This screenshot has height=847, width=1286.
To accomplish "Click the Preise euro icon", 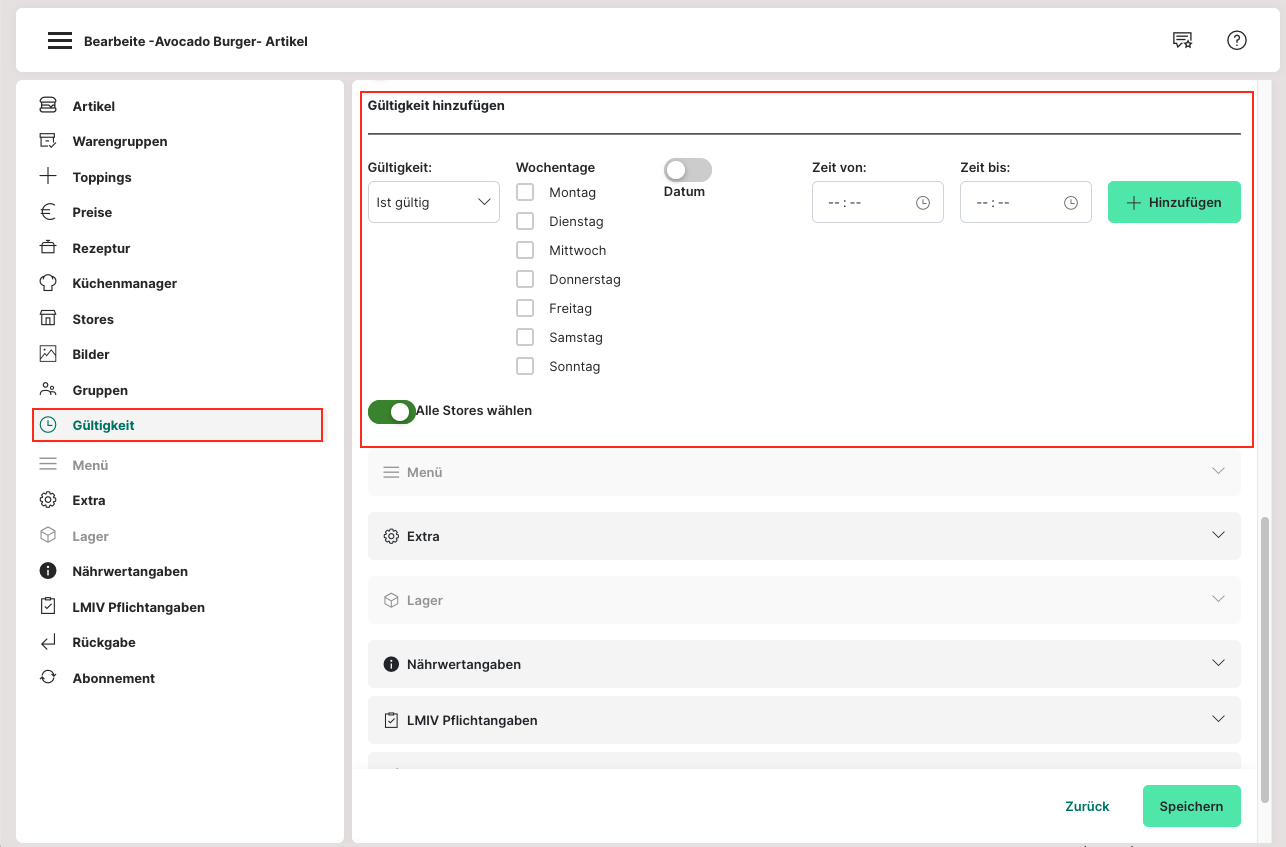I will click(x=48, y=212).
